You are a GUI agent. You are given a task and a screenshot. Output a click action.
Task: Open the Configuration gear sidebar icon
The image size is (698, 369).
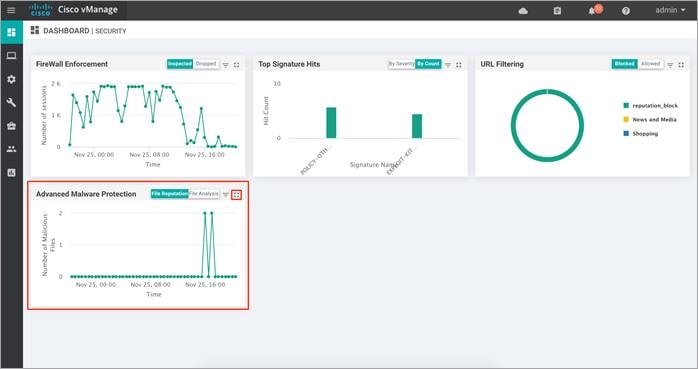tap(12, 79)
